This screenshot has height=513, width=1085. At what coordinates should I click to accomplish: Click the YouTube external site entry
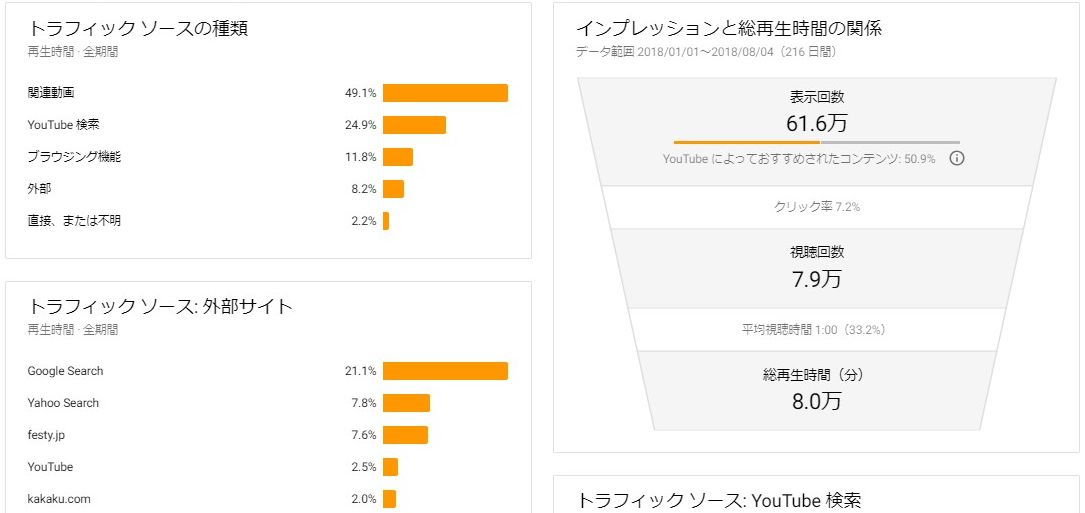point(50,467)
